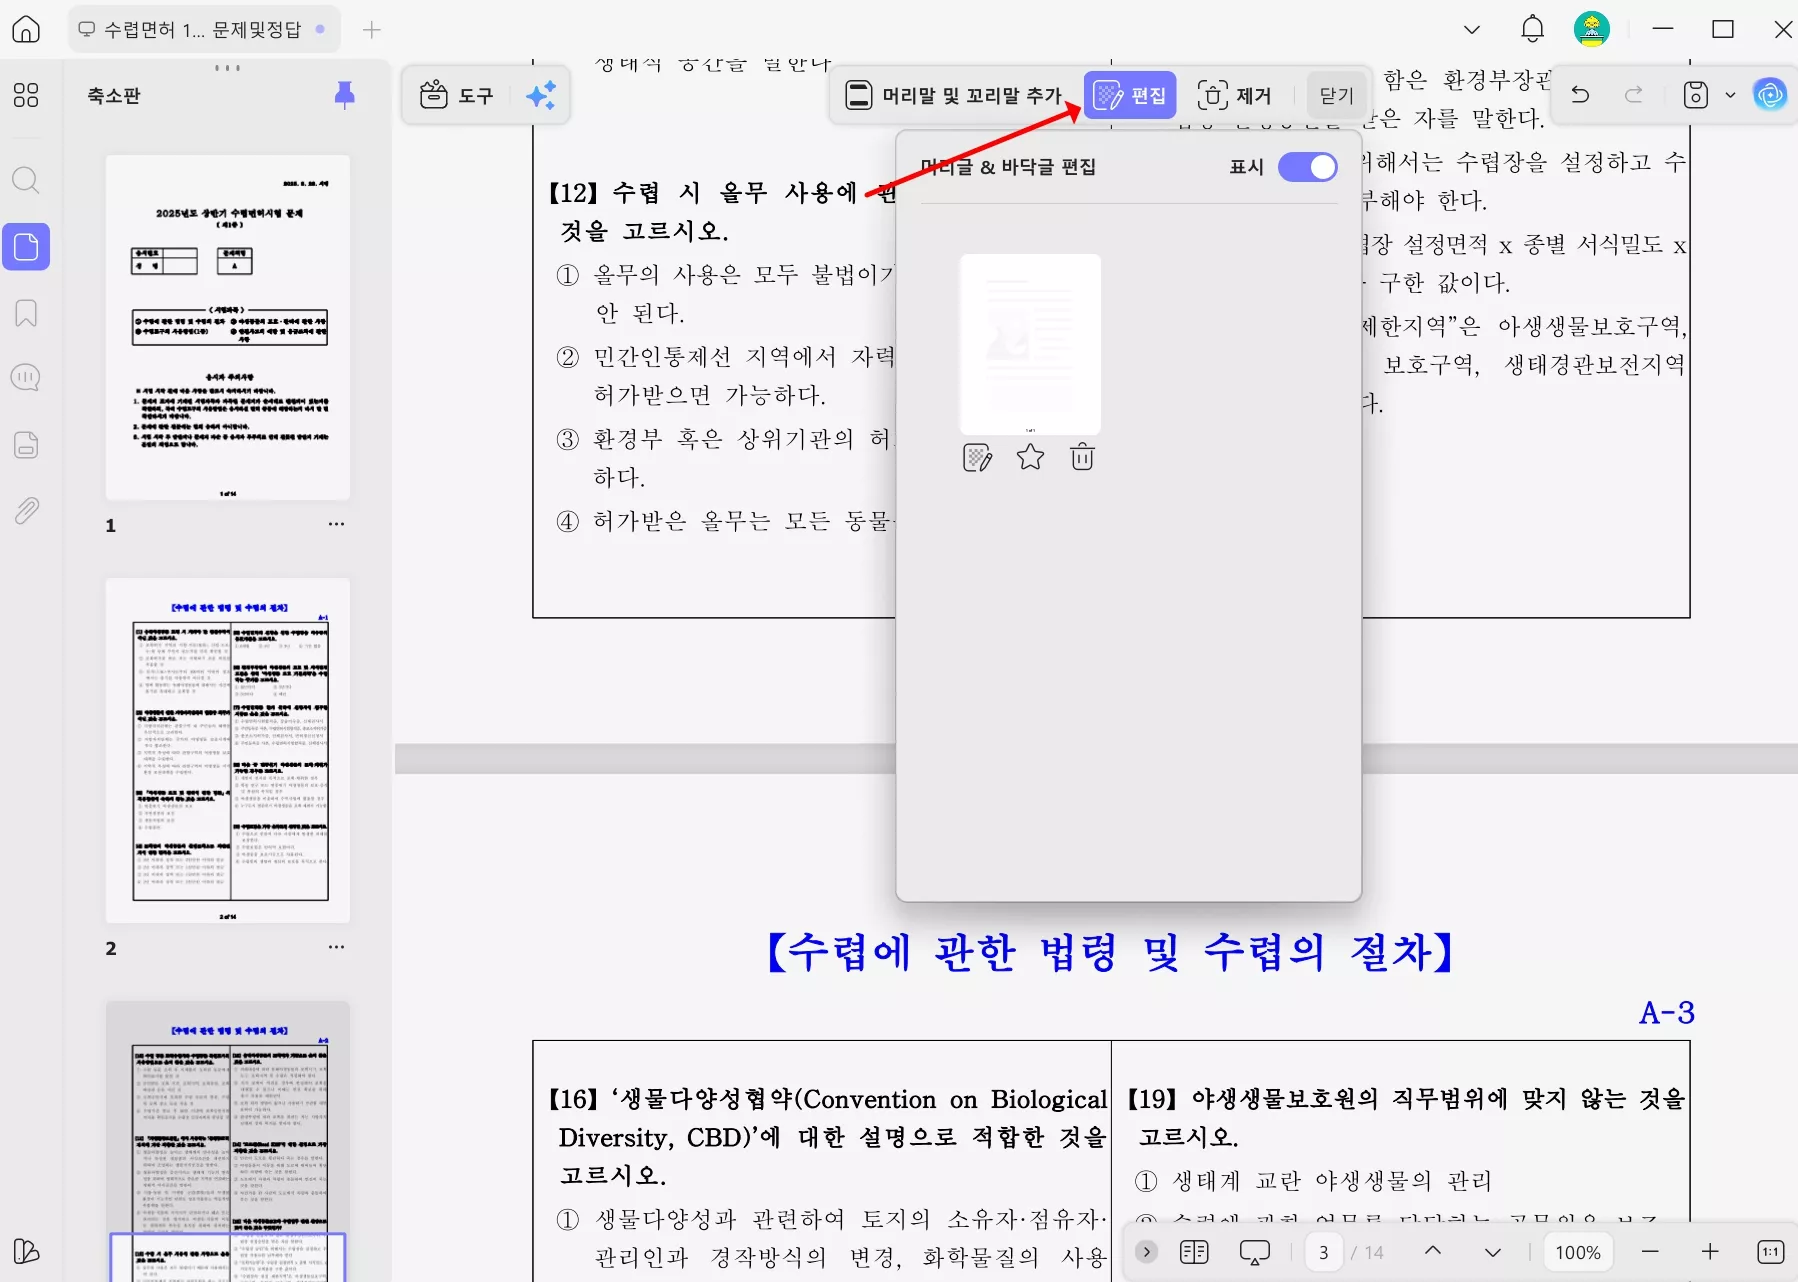Viewport: 1798px width, 1282px height.
Task: Open the 도구 menu in toolbar
Action: 459,95
